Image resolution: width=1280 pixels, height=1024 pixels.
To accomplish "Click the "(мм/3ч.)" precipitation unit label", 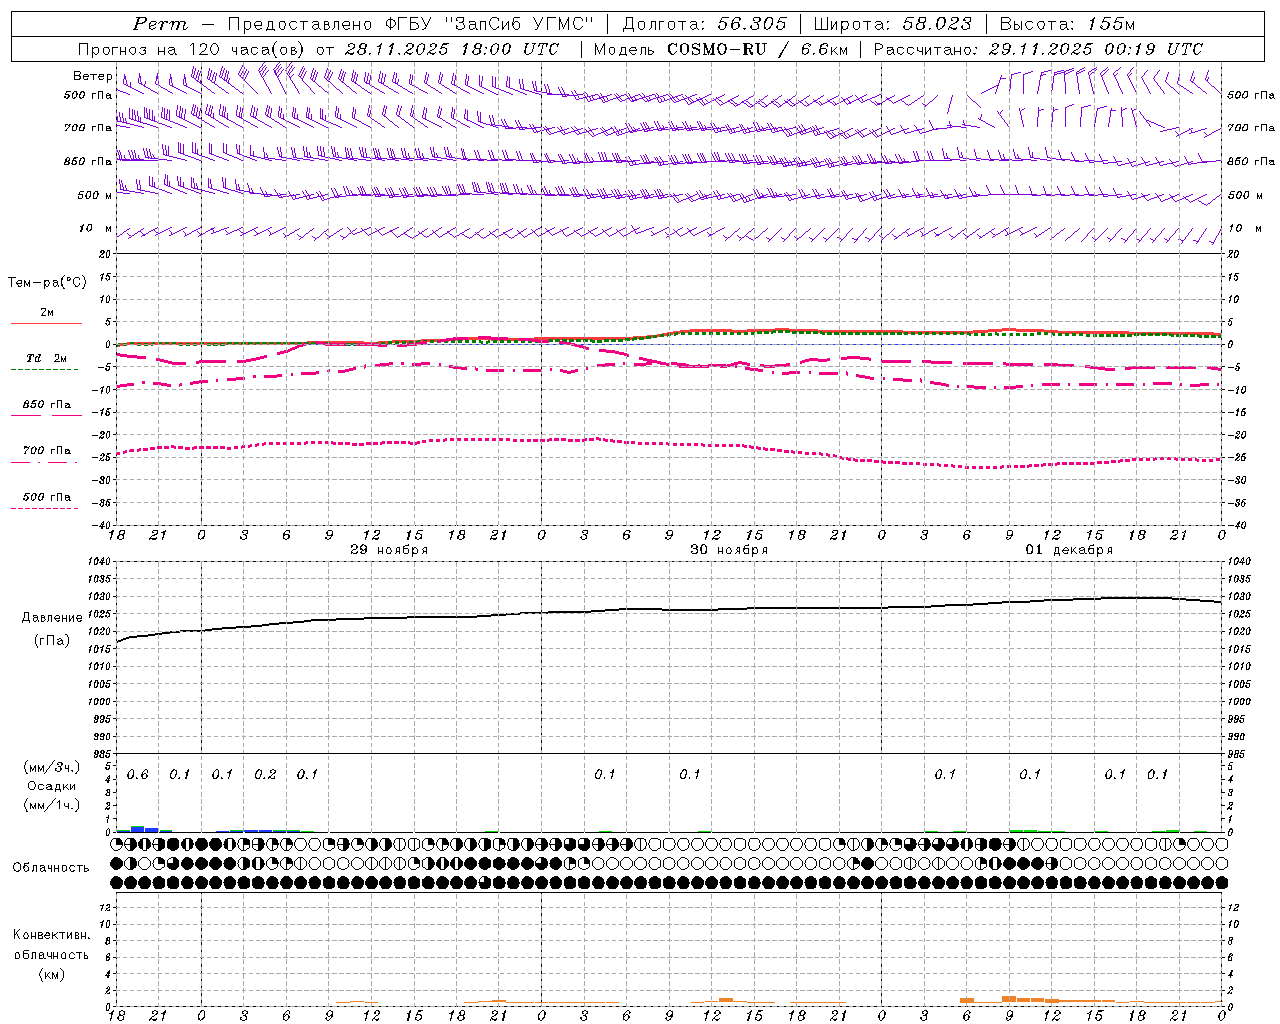I will [51, 767].
